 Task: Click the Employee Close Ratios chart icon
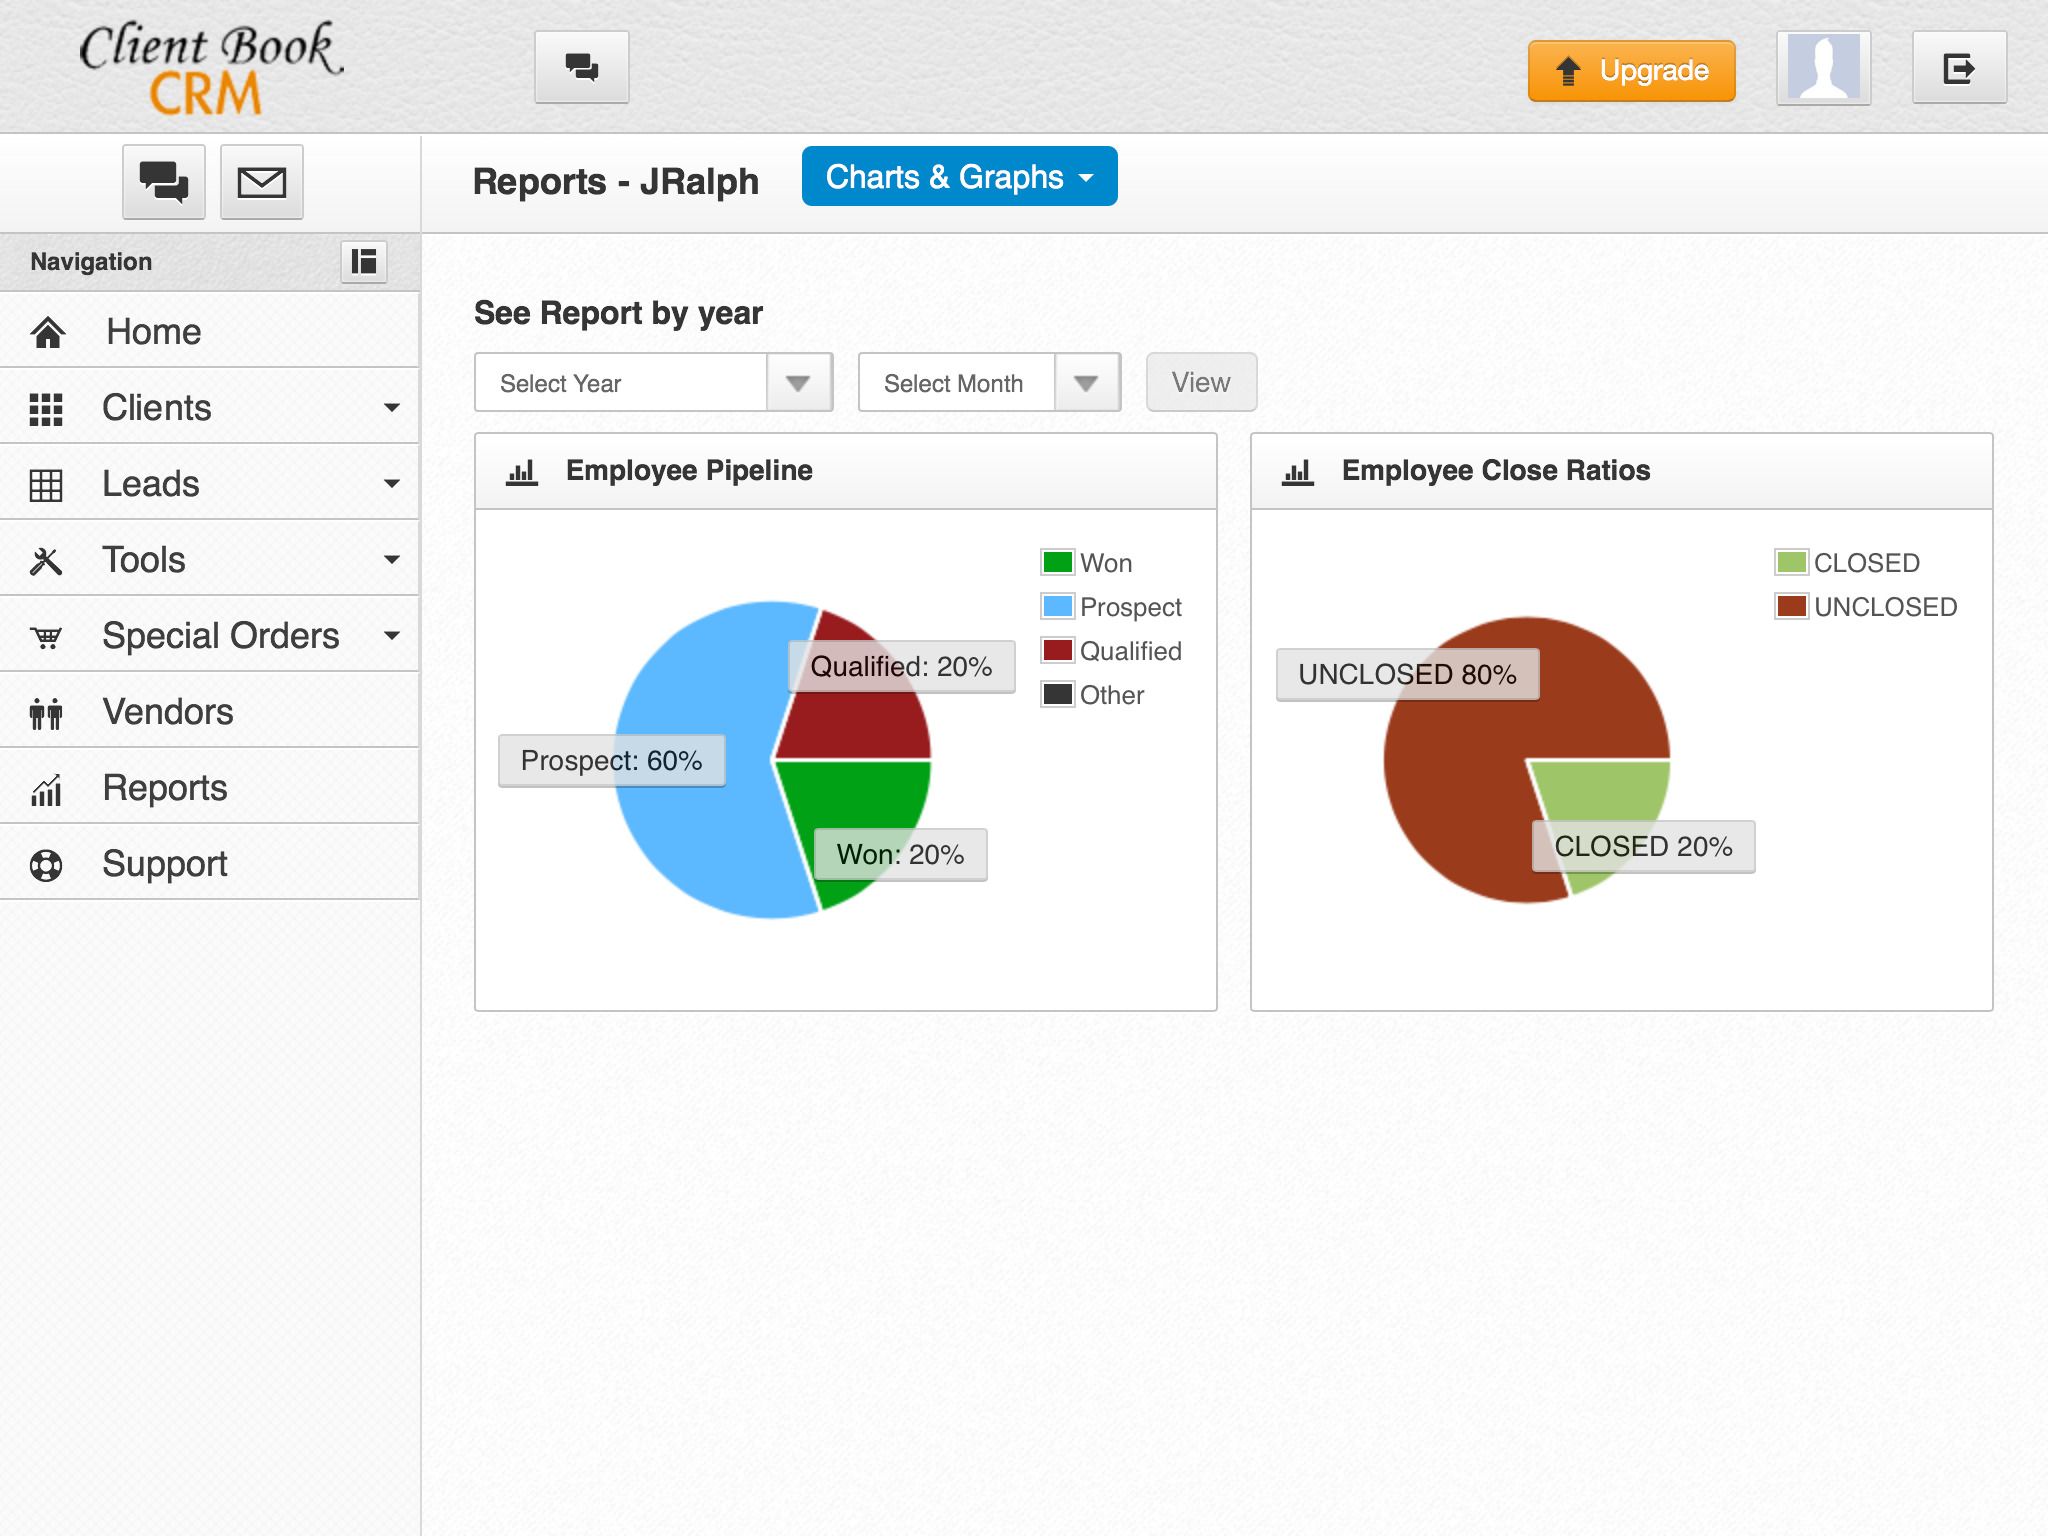click(1297, 471)
